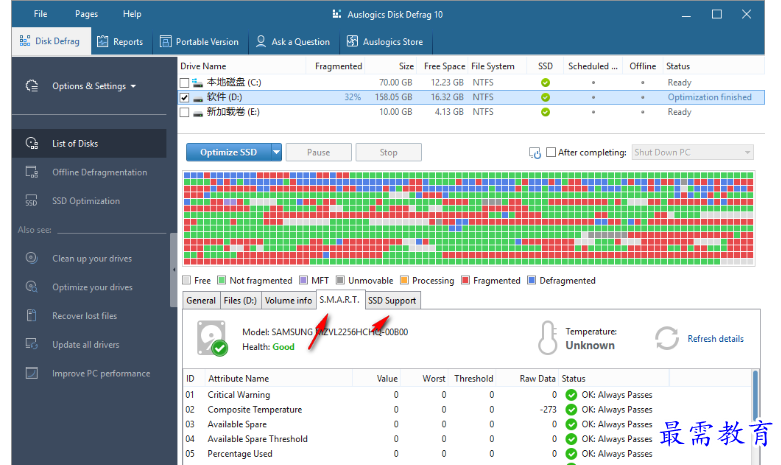The image size is (781, 465).
Task: Expand the Optimize SSD dropdown arrow
Action: [276, 152]
